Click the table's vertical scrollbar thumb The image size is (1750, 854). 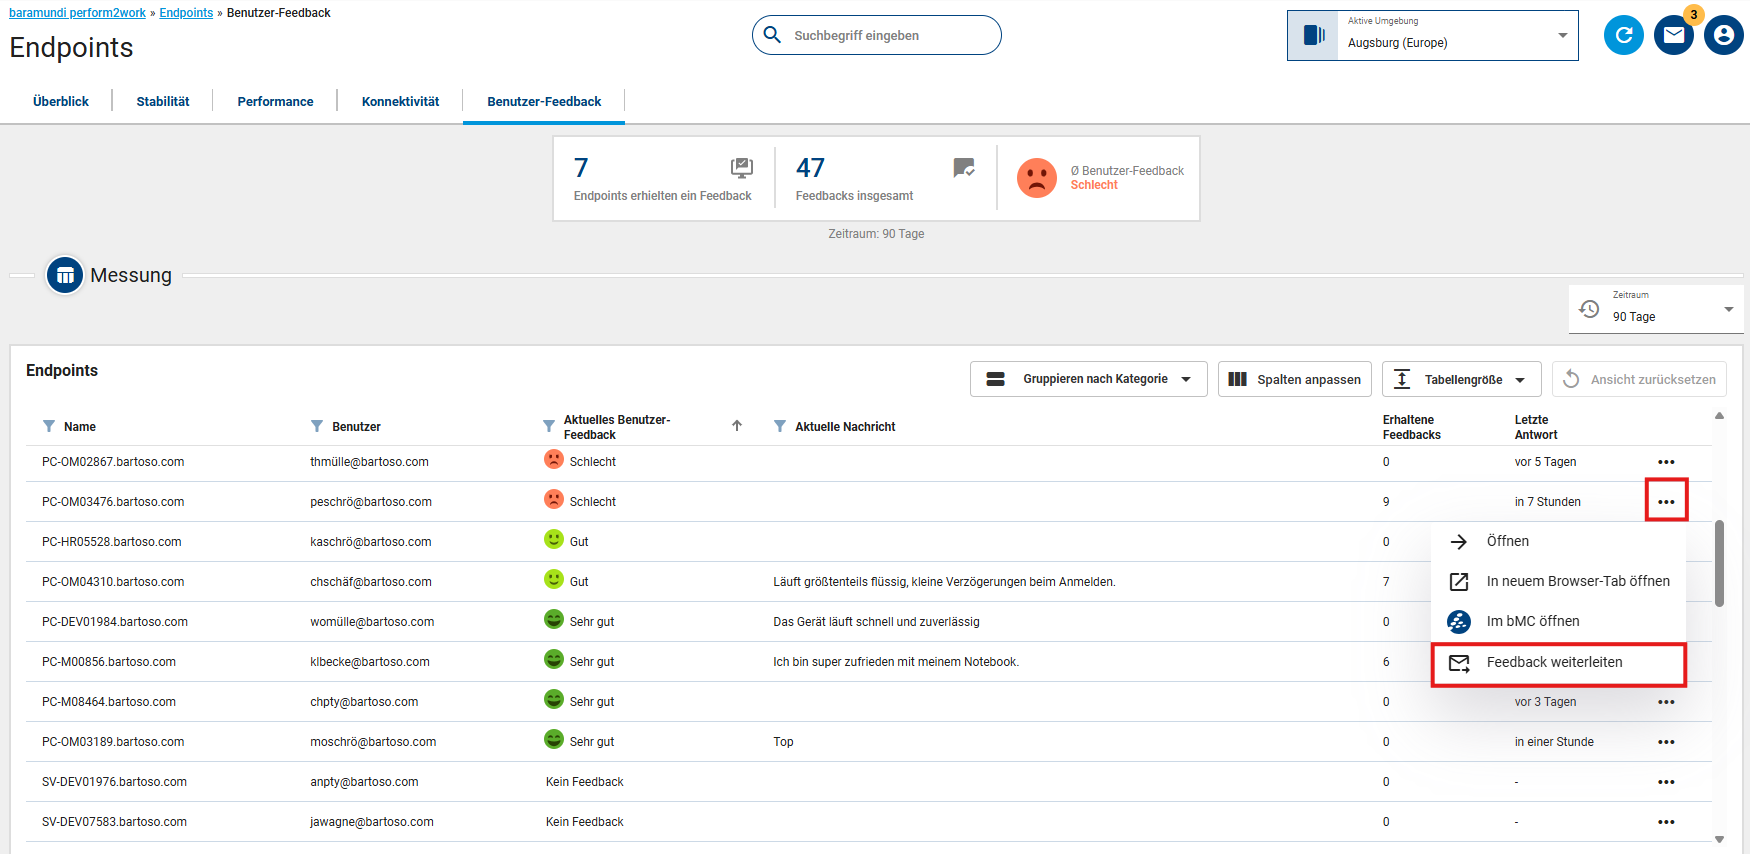1719,562
